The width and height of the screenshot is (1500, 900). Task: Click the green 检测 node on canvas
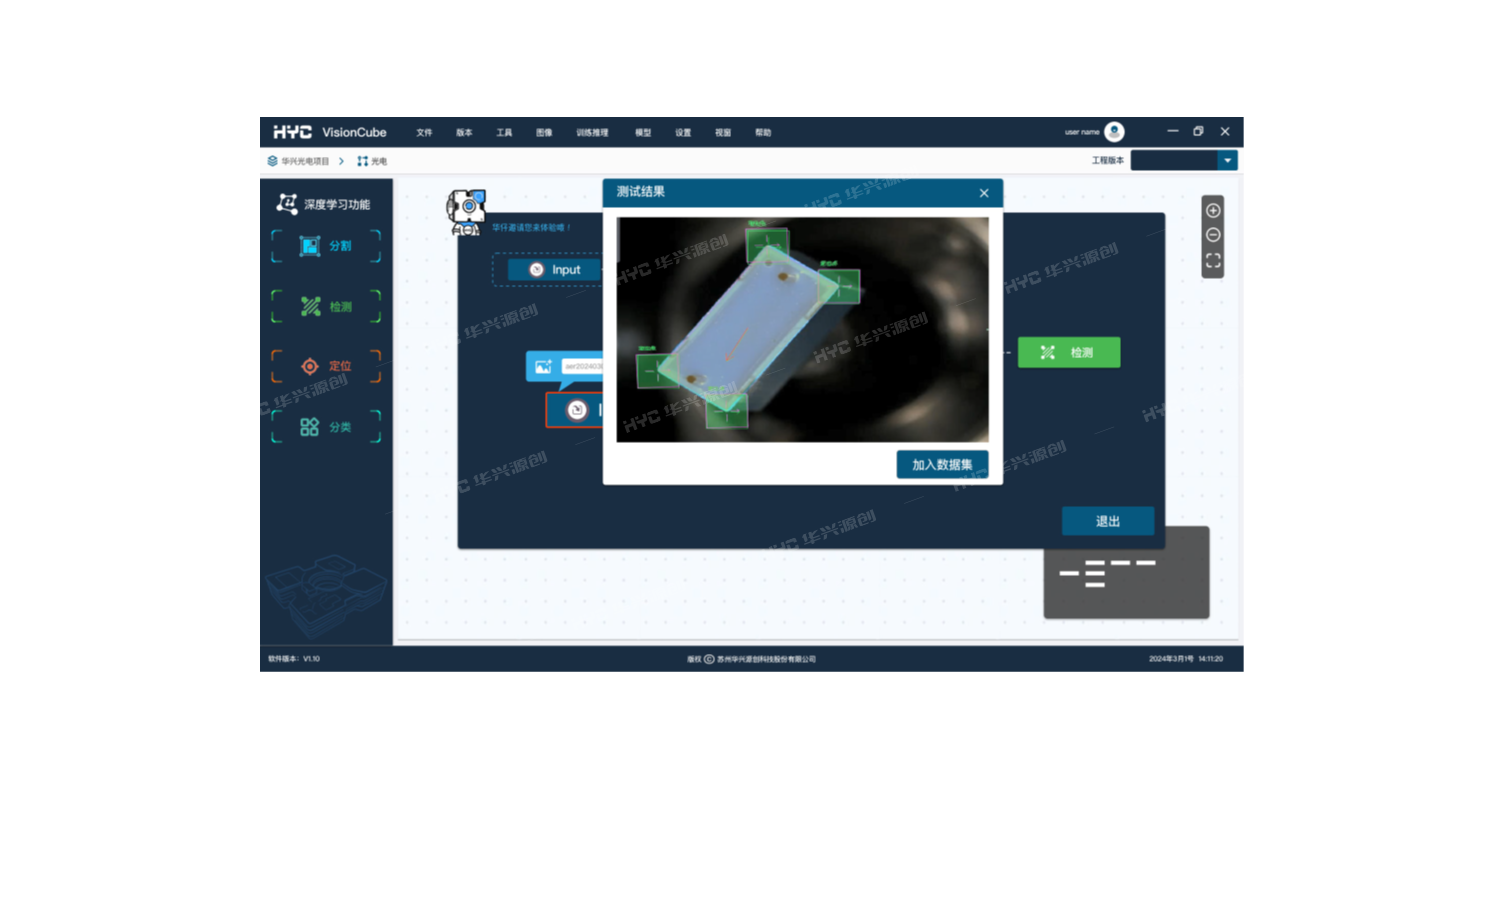[x=1068, y=353]
